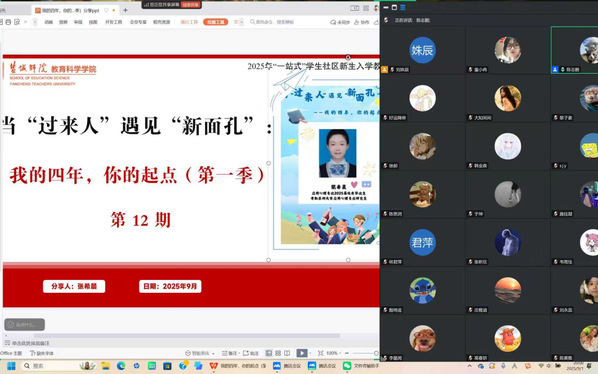Click the fit-slide-to-window icon

click(x=321, y=353)
